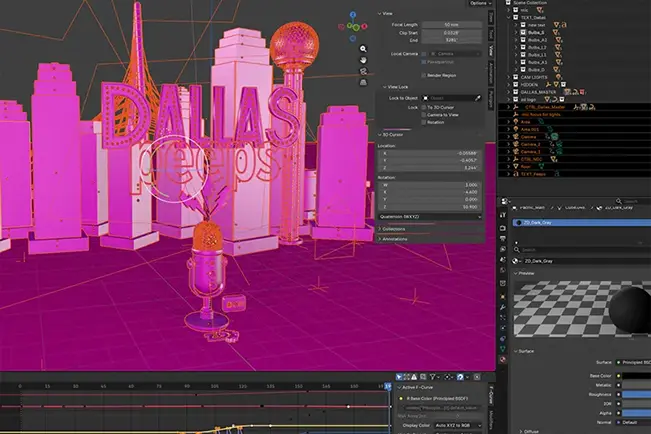This screenshot has height=434, width=651.
Task: Open the Collection properties tab icon
Action: (503, 283)
